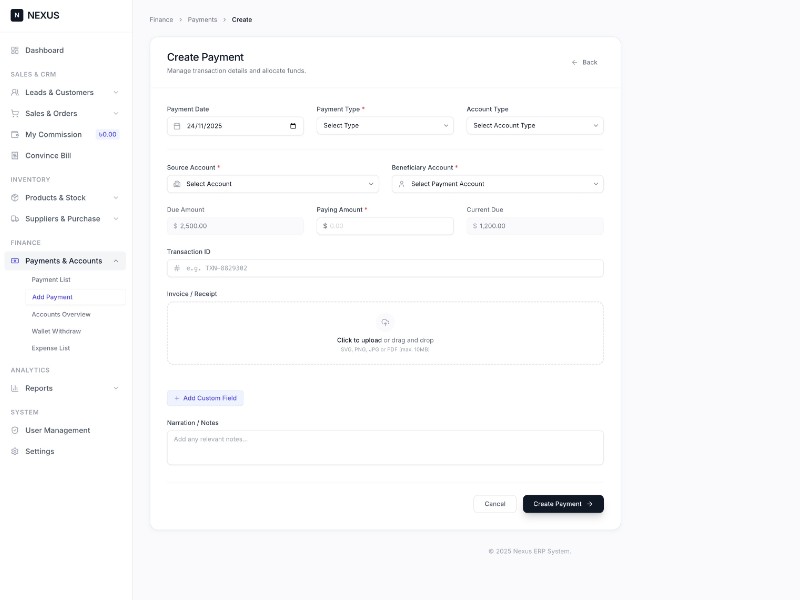
Task: Open the Source Account dropdown
Action: (273, 184)
